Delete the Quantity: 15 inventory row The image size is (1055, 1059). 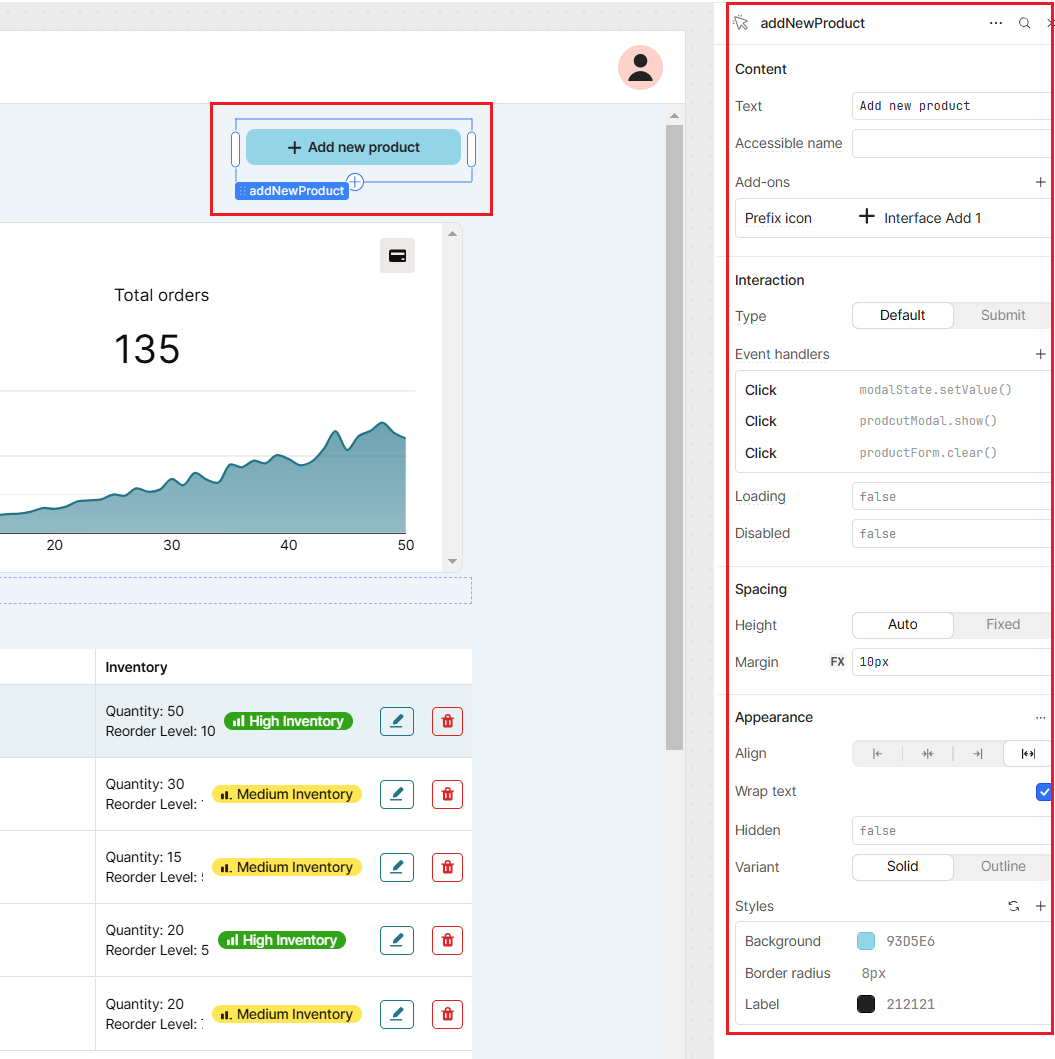pyautogui.click(x=447, y=867)
